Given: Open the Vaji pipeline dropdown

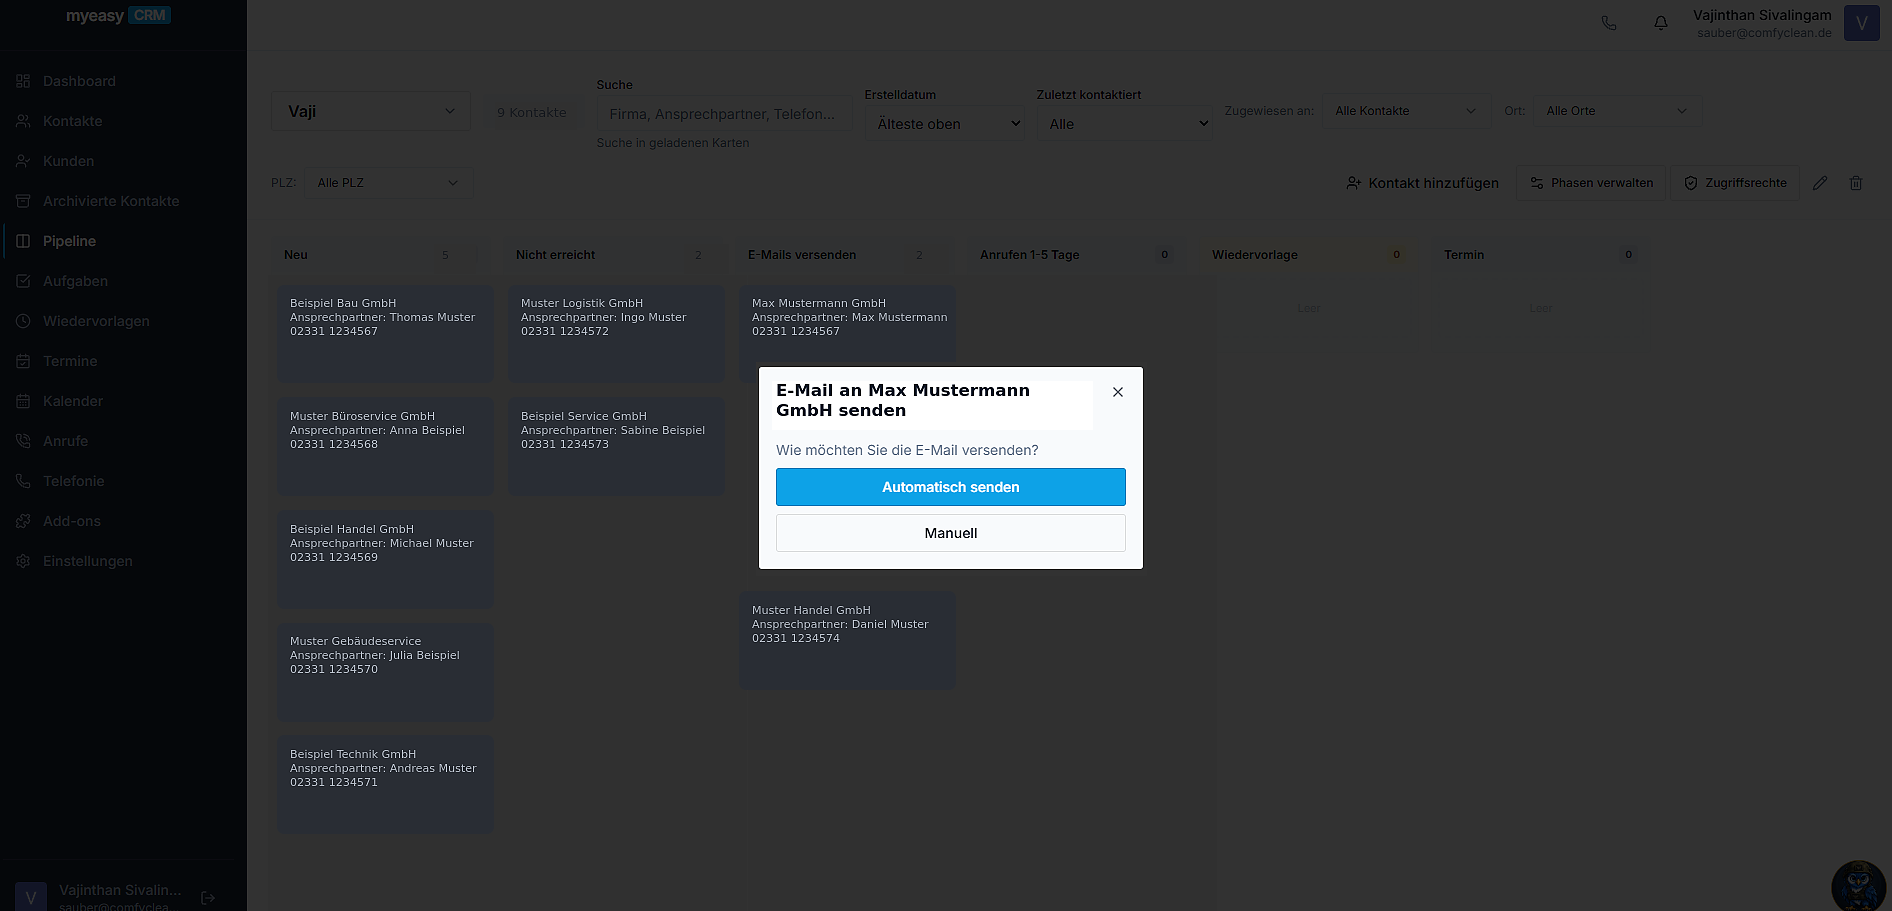Looking at the screenshot, I should pyautogui.click(x=371, y=111).
